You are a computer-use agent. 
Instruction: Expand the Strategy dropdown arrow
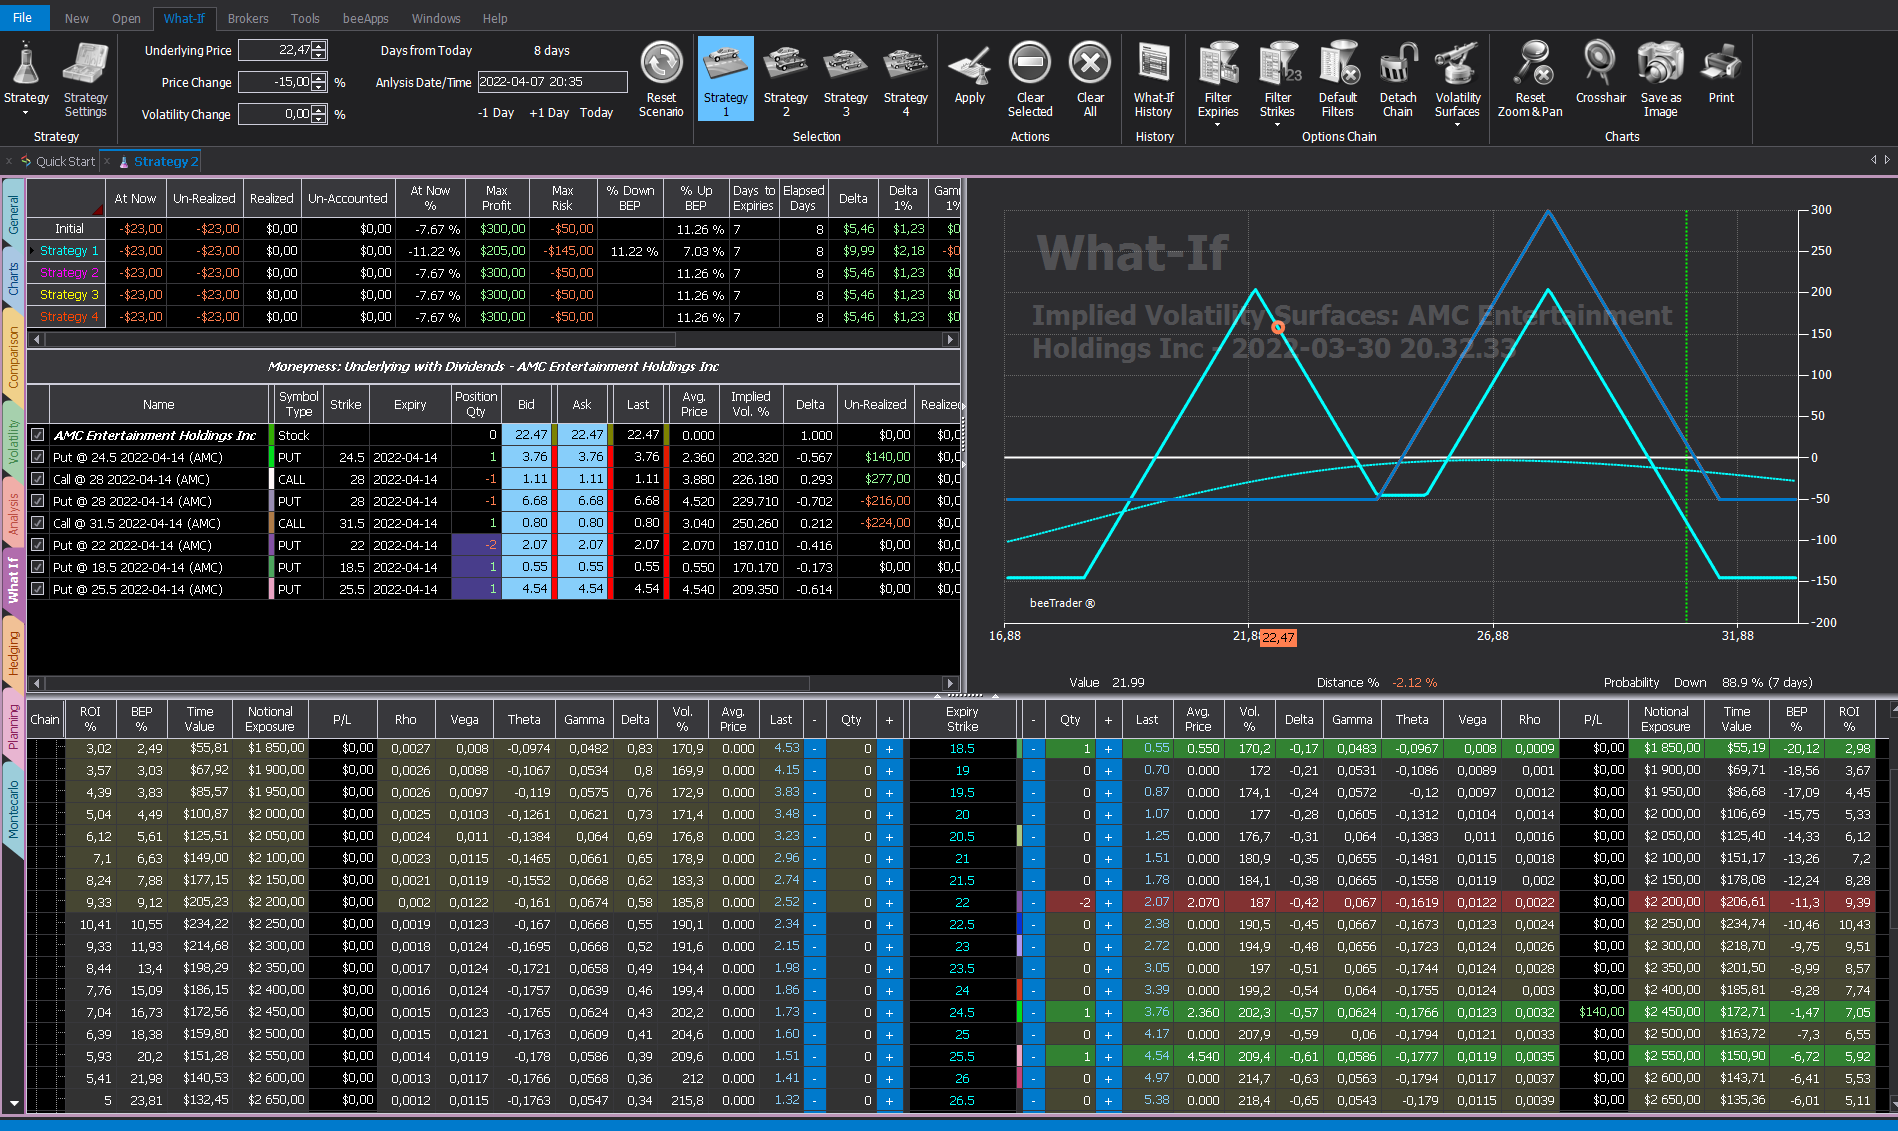pyautogui.click(x=26, y=112)
